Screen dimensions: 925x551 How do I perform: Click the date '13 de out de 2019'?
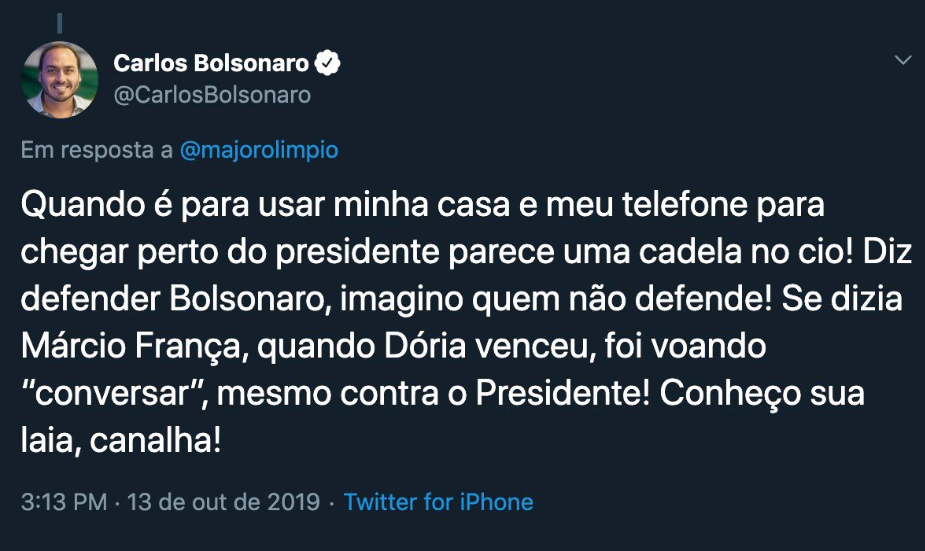point(222,501)
